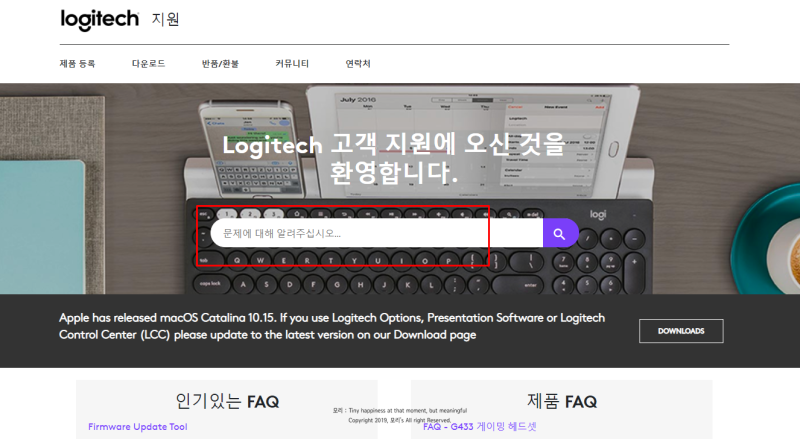
Task: Open the Firmware Update Tool link
Action: pyautogui.click(x=138, y=427)
